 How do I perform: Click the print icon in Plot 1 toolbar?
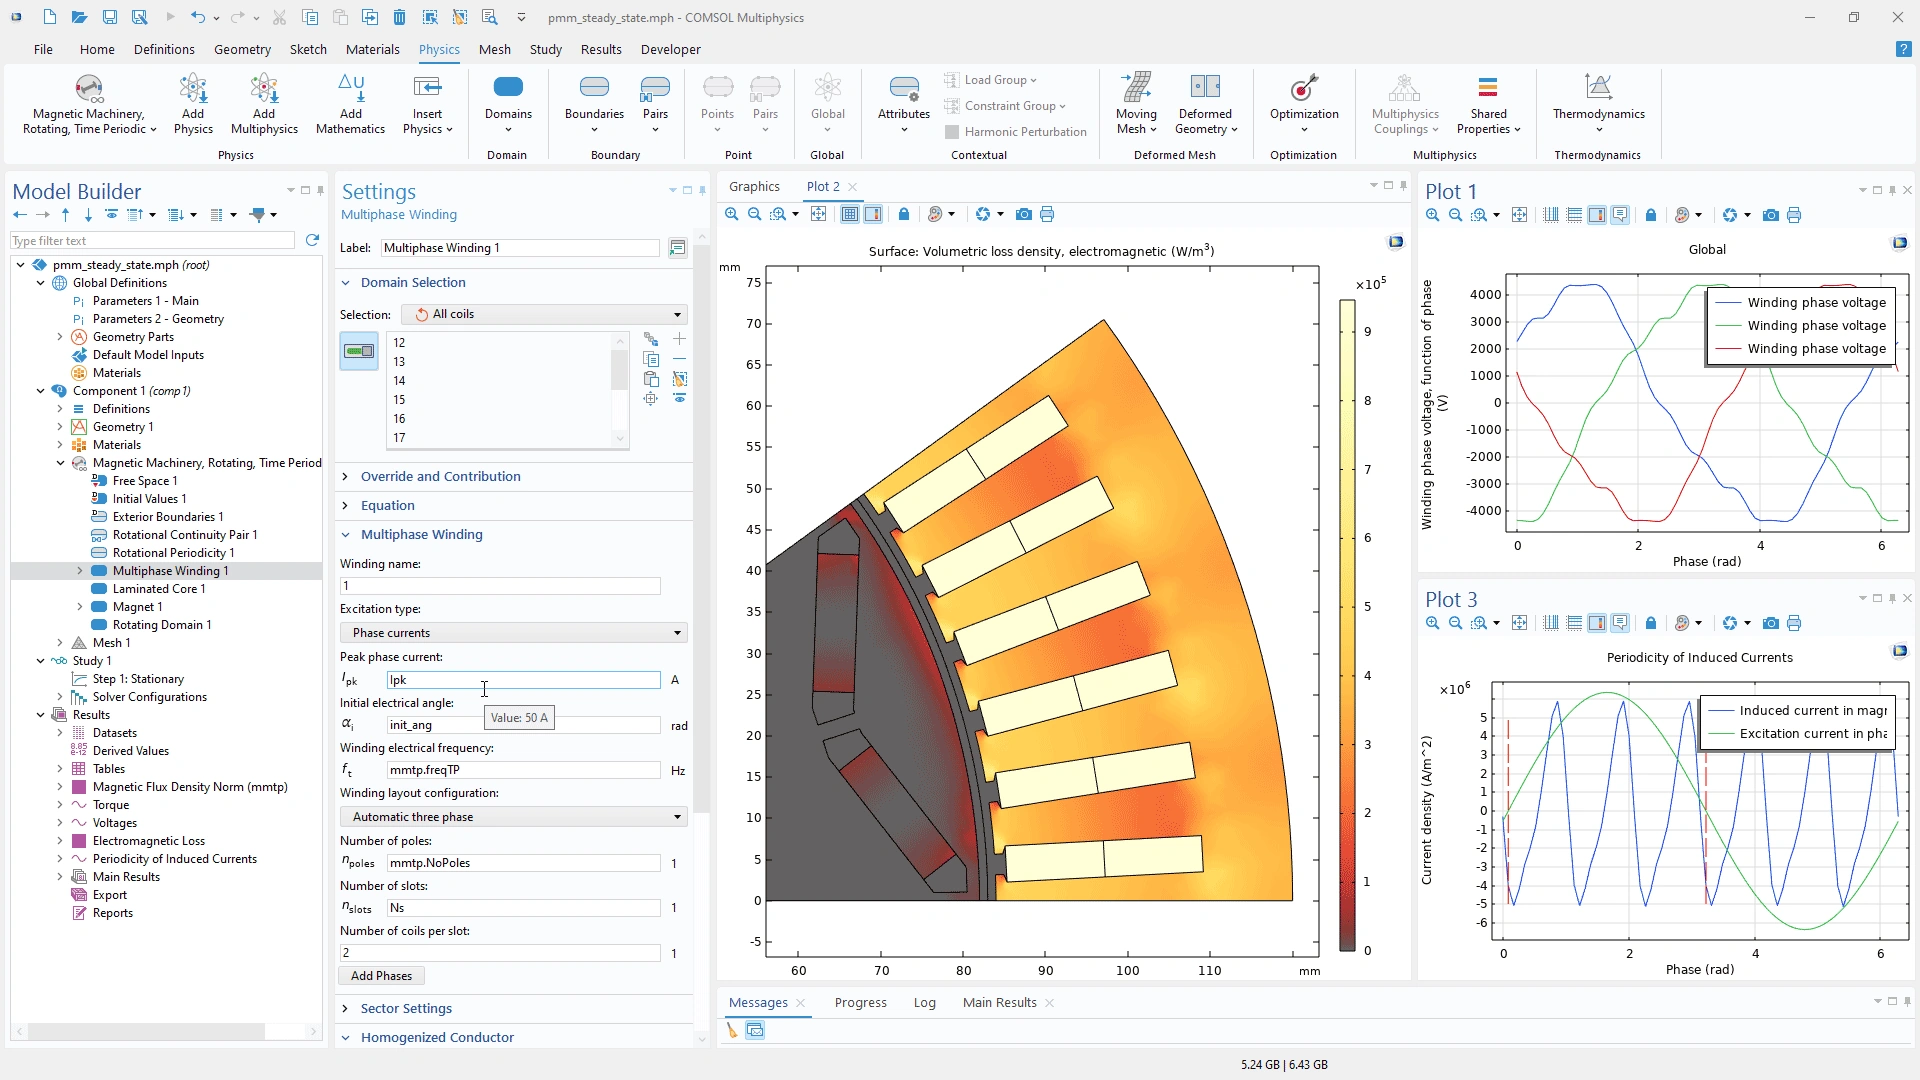tap(1794, 215)
